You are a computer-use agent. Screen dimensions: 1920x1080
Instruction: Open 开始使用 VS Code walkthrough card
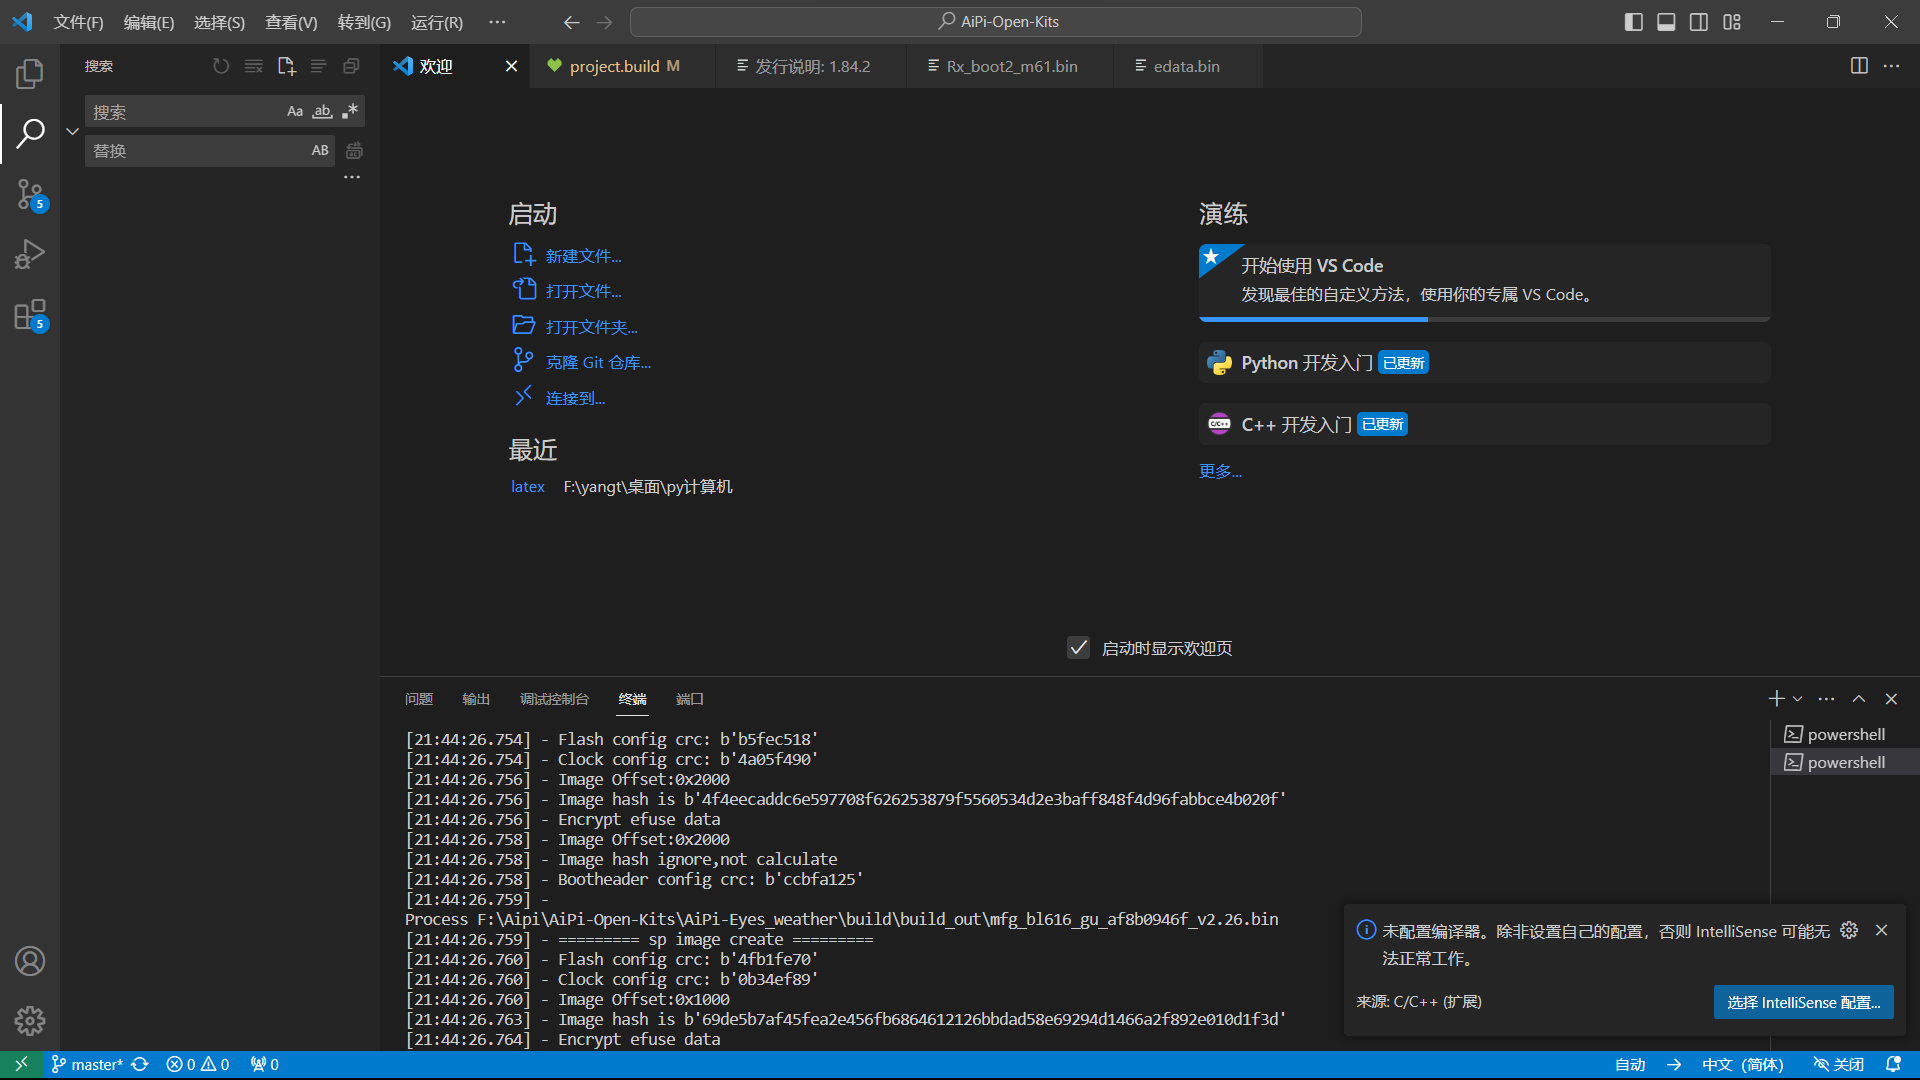tap(1484, 281)
